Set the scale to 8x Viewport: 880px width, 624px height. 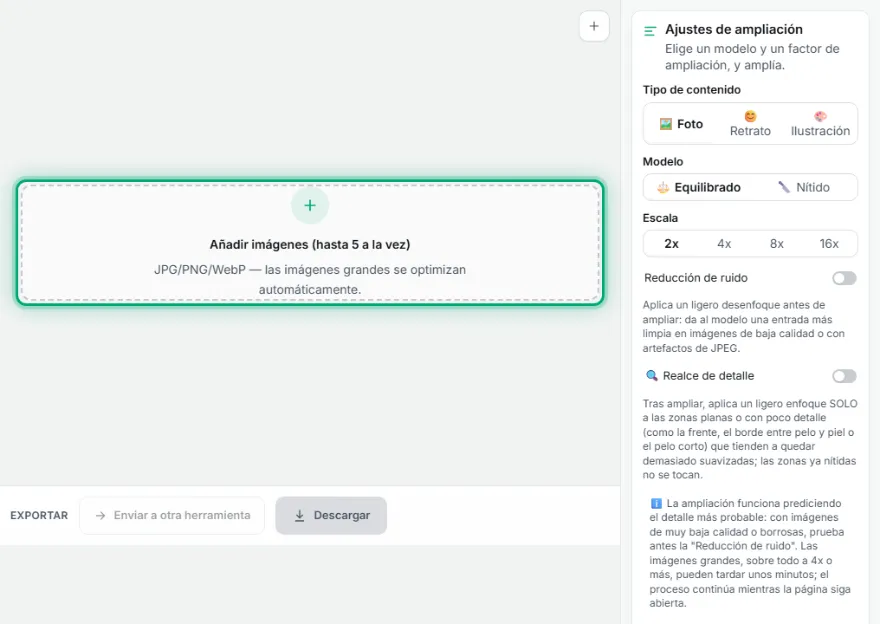[777, 244]
